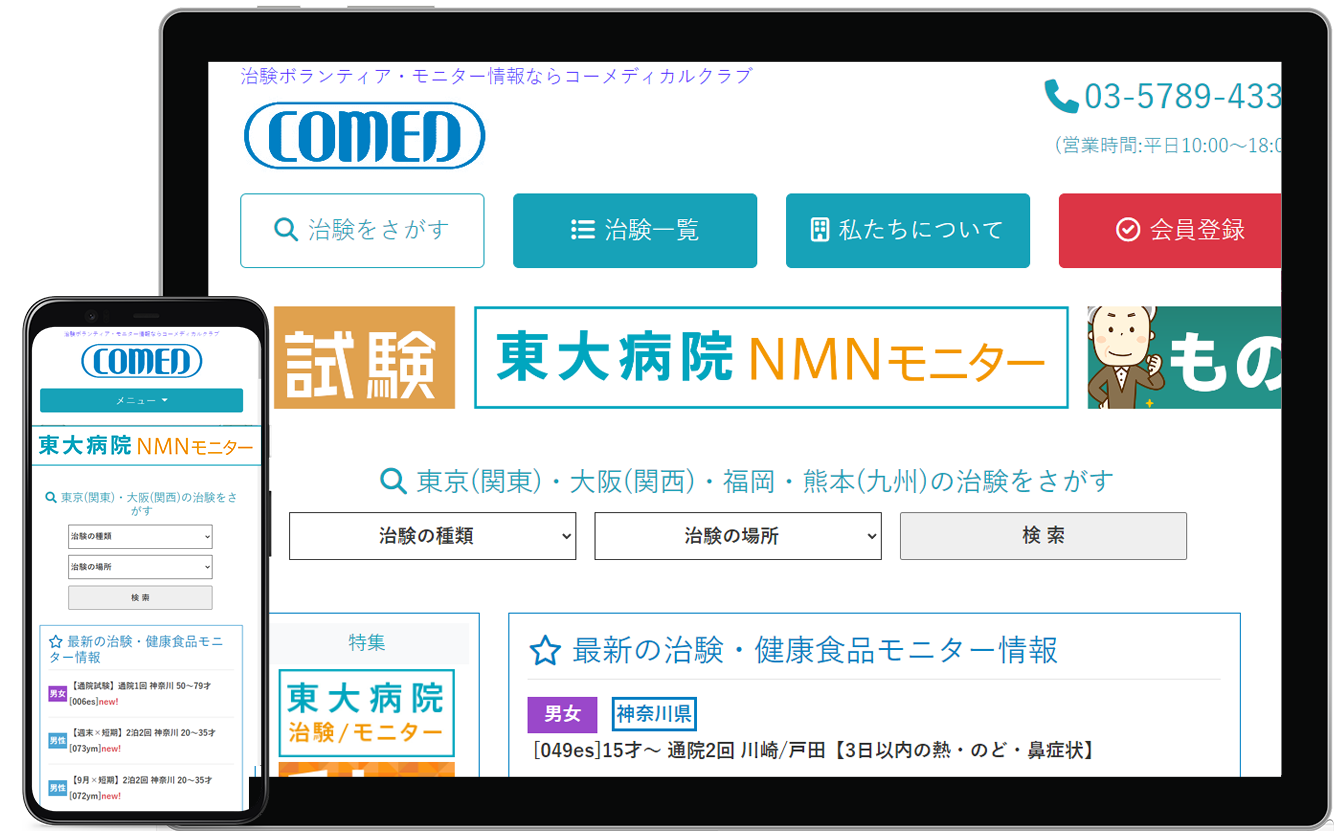This screenshot has width=1341, height=831.
Task: Expand the メニュー dropdown on the phone
Action: (x=141, y=400)
